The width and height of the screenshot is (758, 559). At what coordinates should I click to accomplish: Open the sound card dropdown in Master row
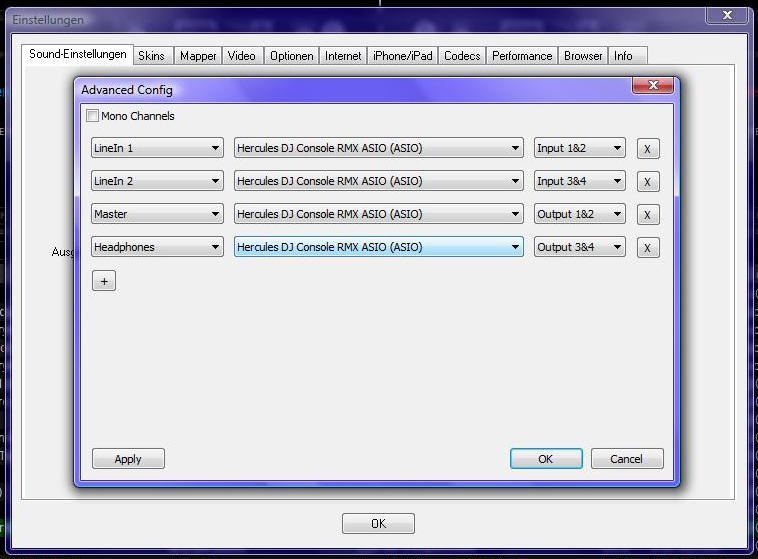[x=379, y=214]
